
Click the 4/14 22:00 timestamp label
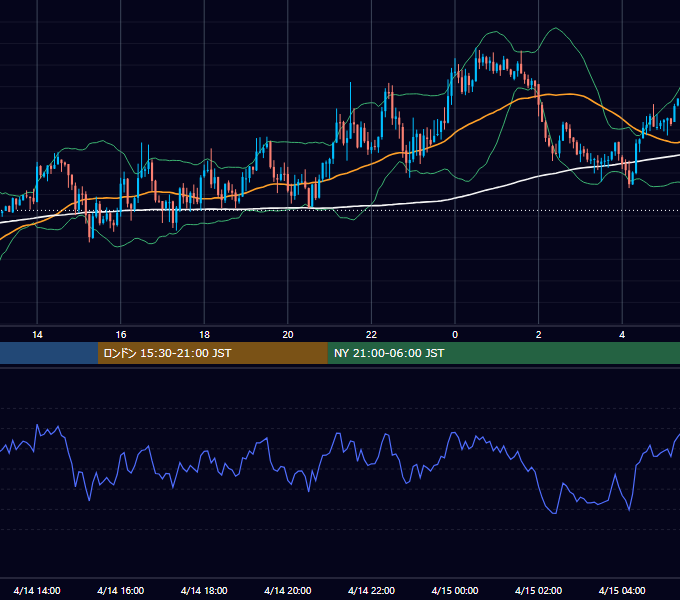(x=372, y=590)
